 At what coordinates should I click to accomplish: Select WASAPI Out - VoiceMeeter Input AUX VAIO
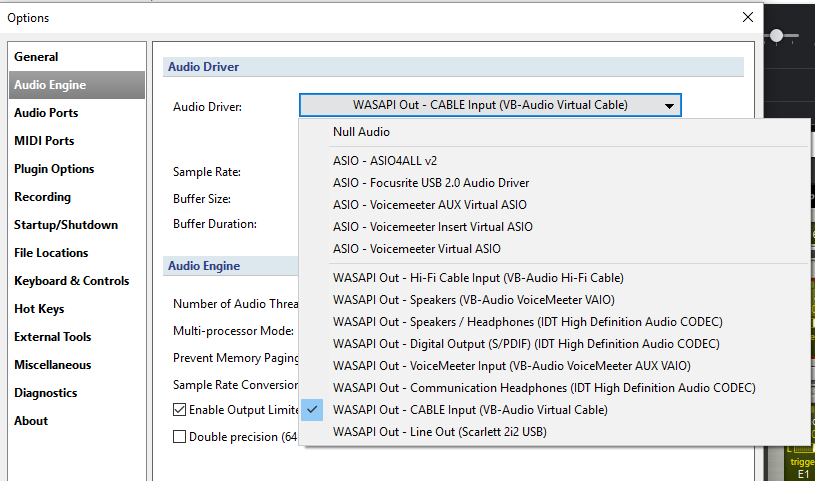[555, 366]
